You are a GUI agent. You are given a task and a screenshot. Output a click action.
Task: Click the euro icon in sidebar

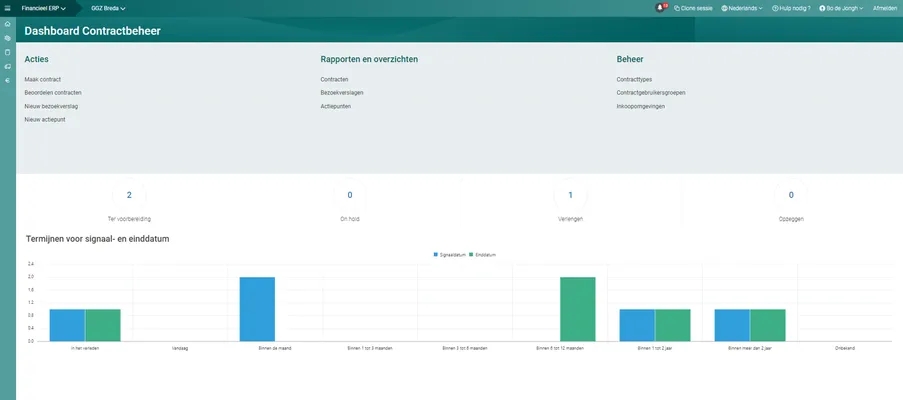[x=8, y=80]
